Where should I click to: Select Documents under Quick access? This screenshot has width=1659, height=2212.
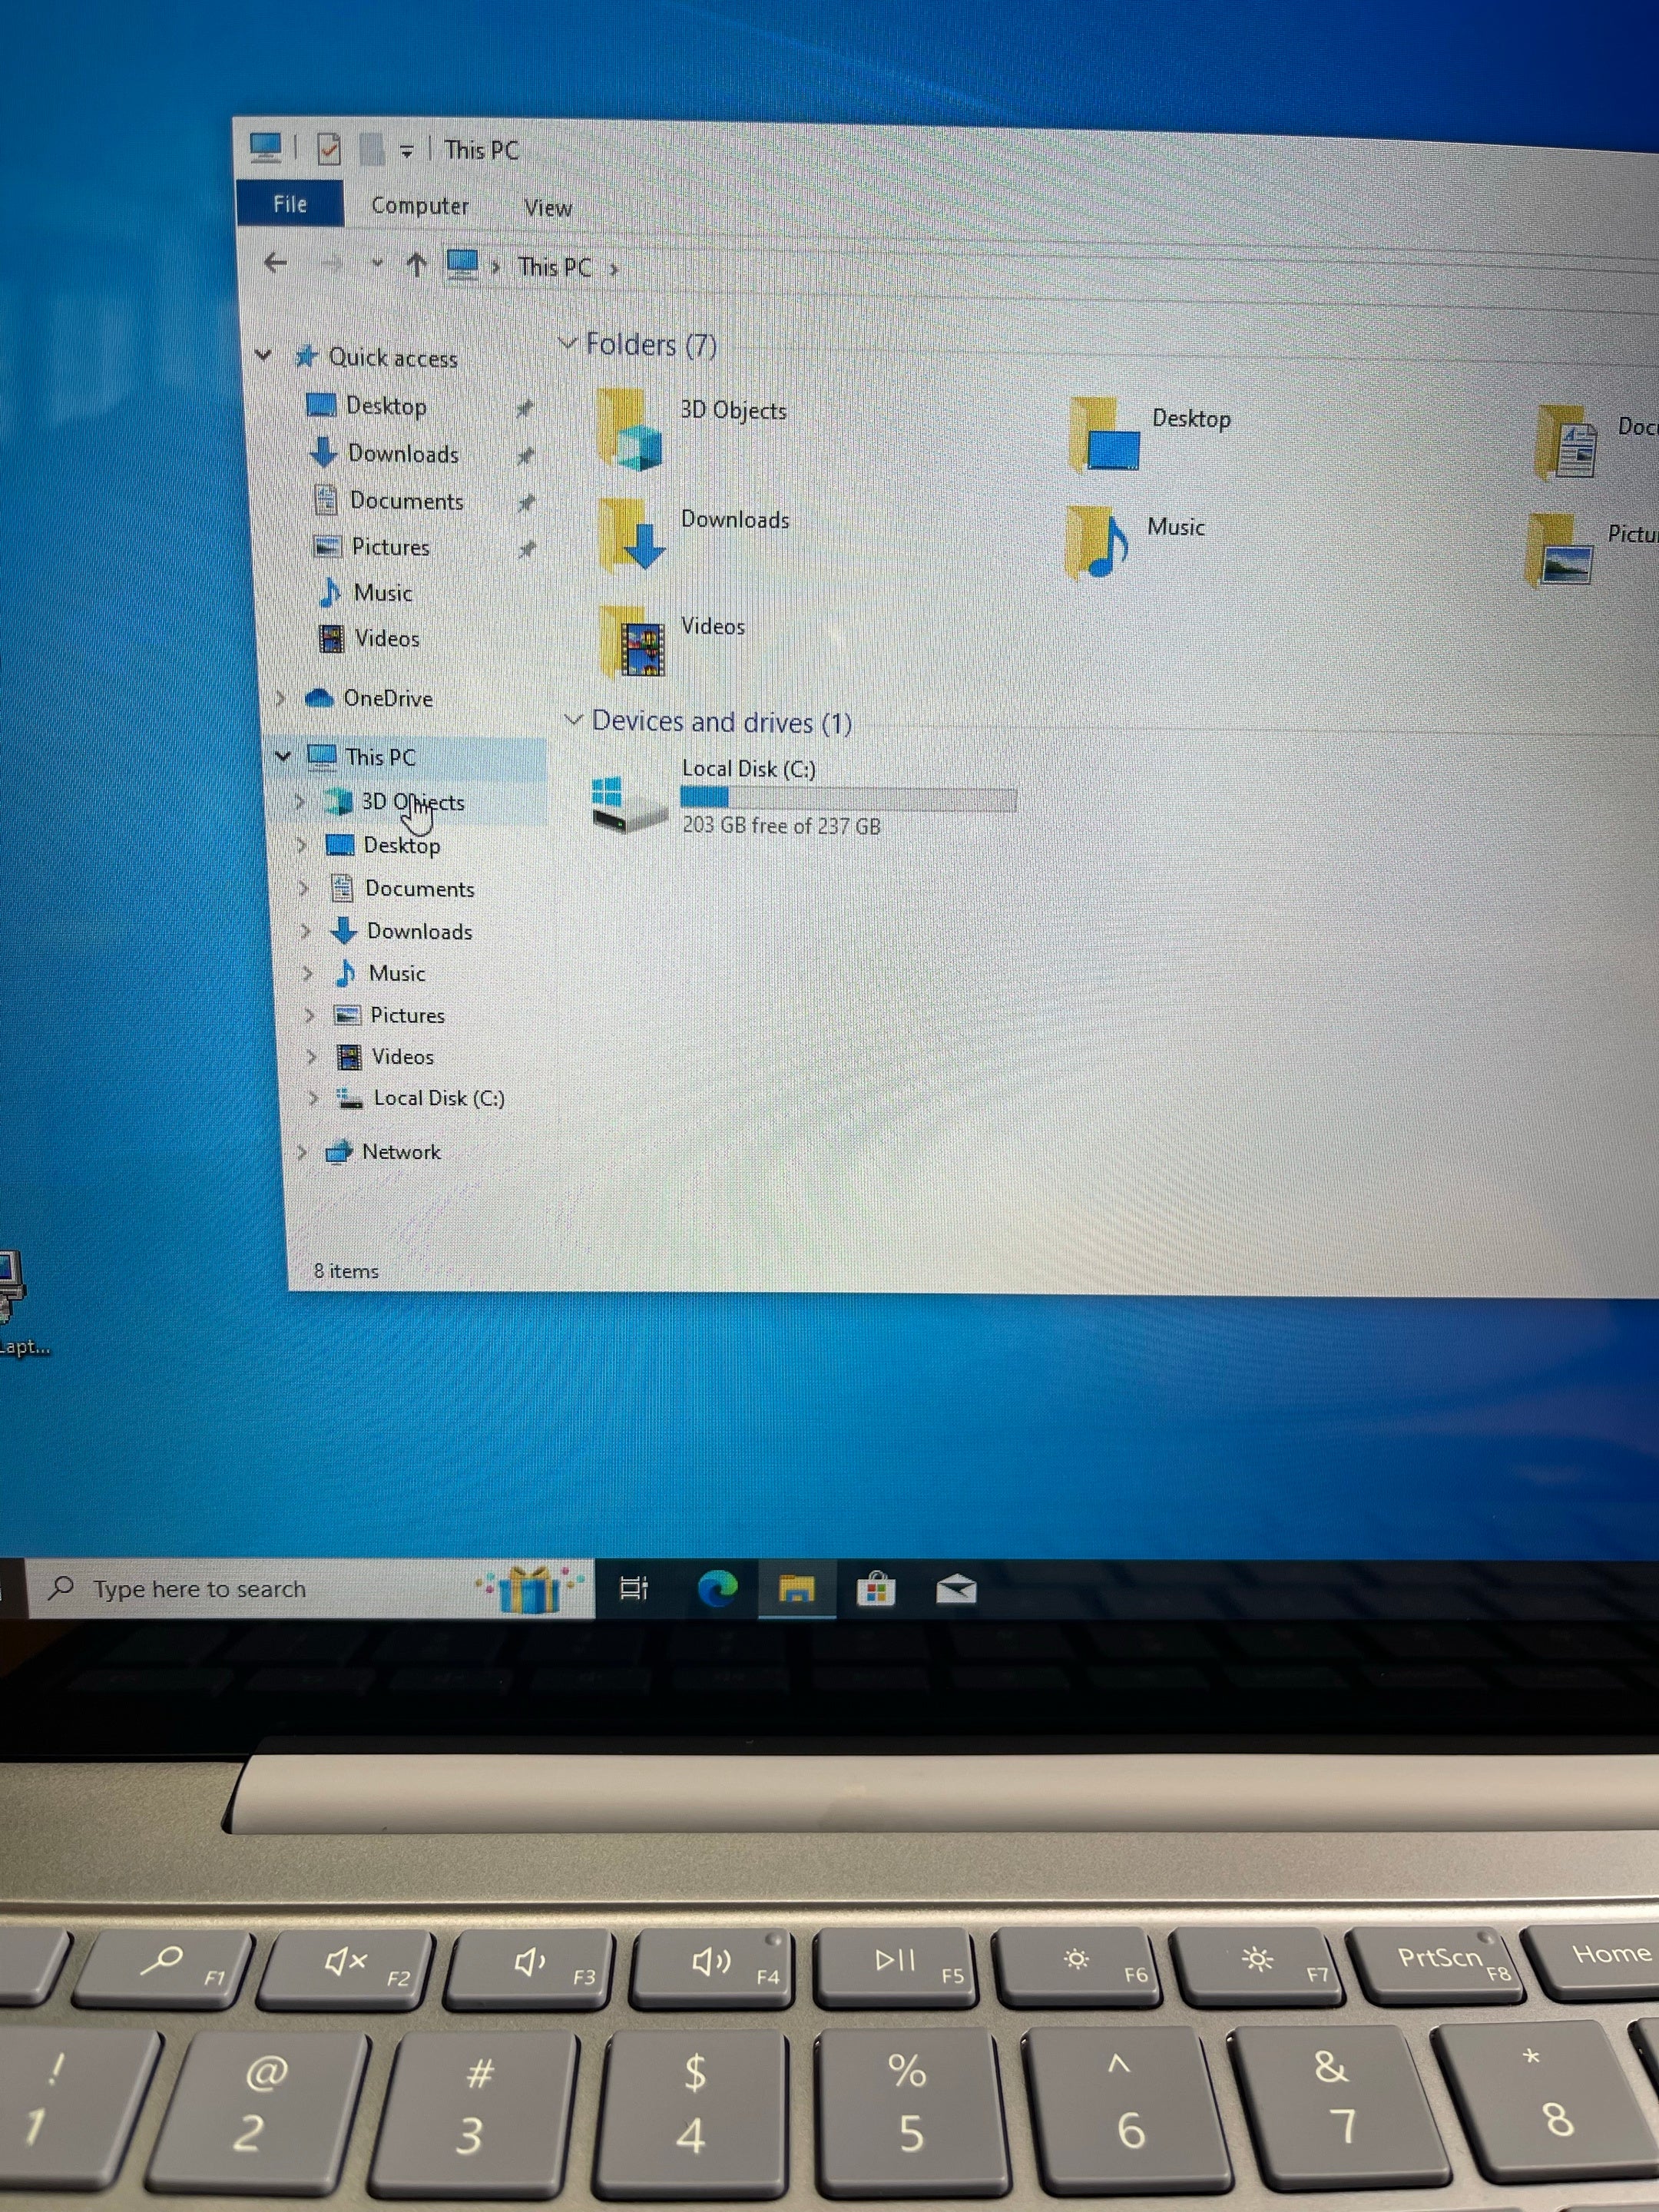[x=406, y=500]
